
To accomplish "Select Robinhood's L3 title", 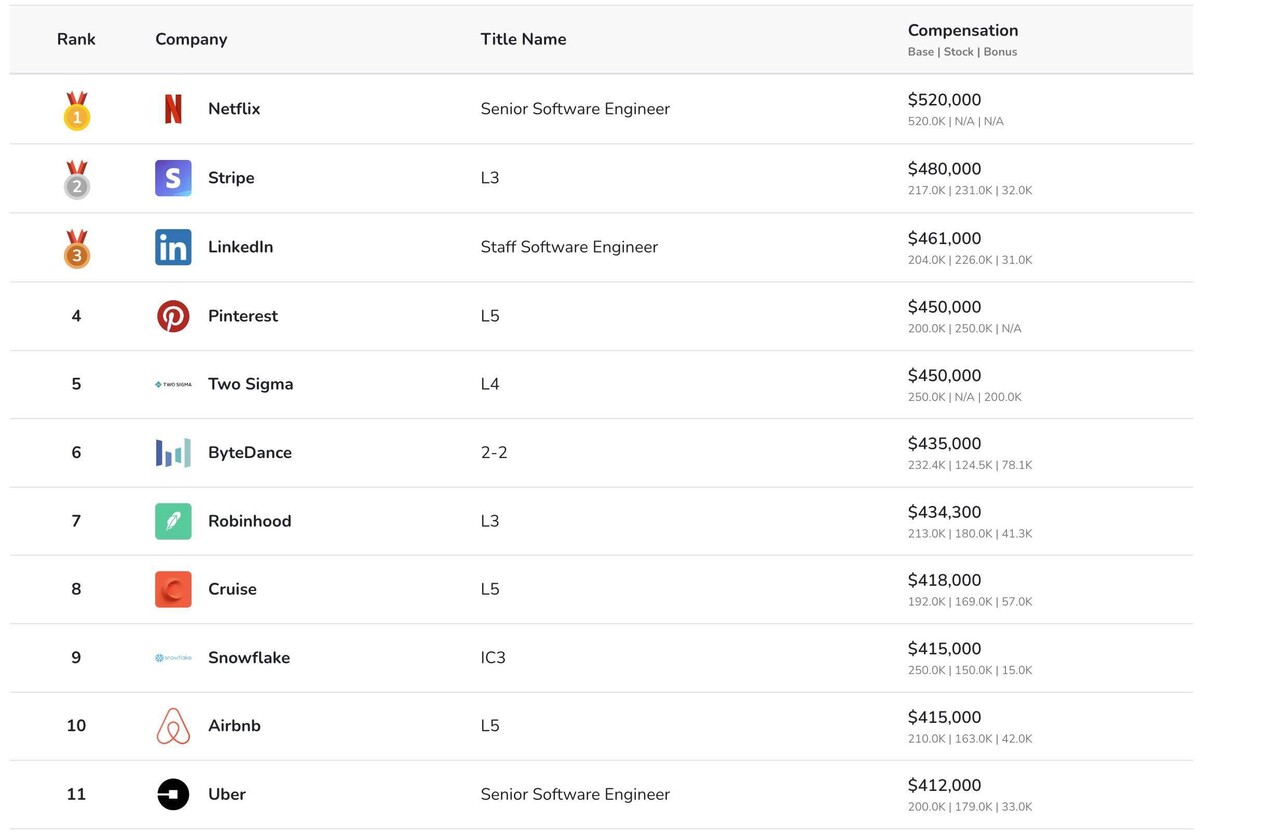I will [490, 521].
